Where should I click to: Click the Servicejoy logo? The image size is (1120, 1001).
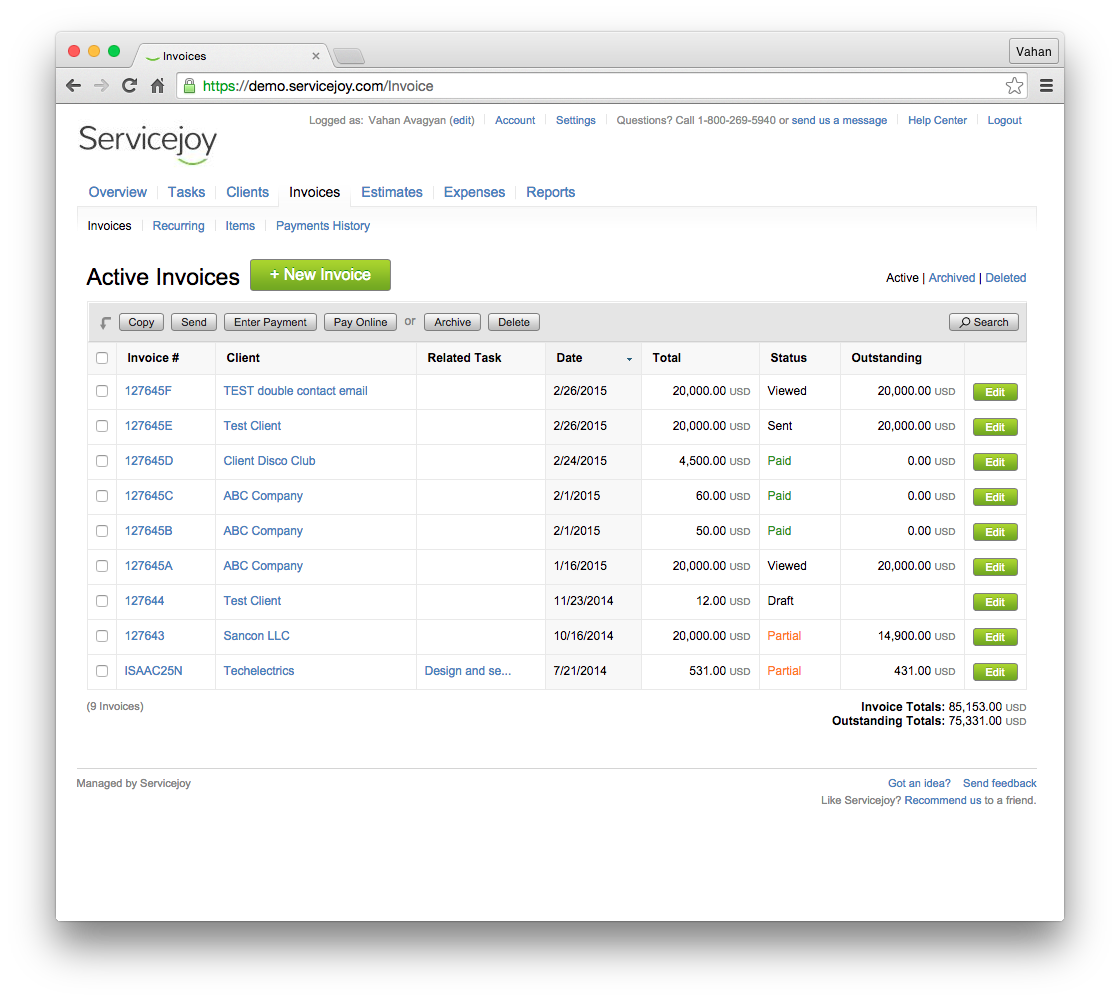point(148,143)
